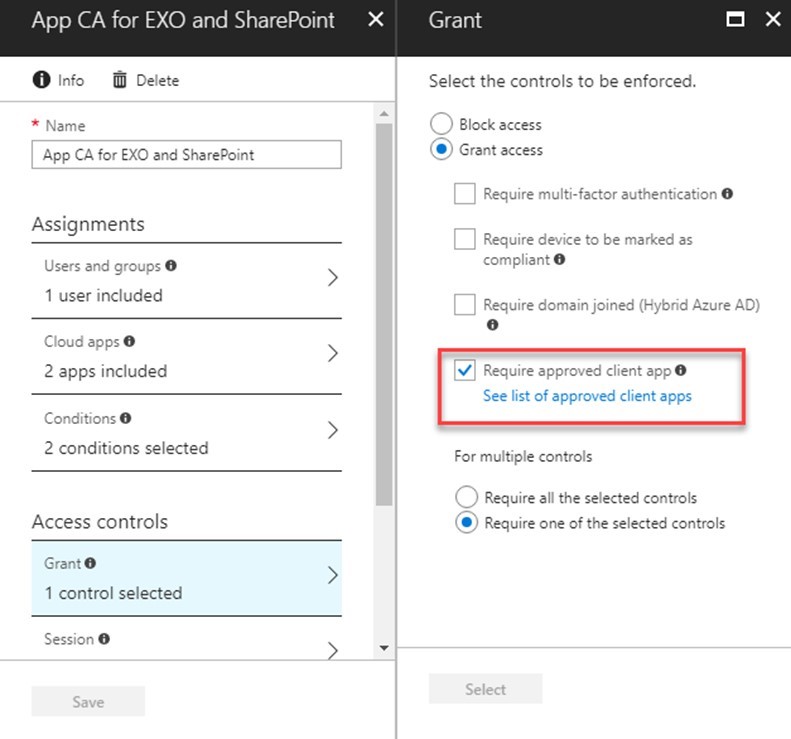This screenshot has height=739, width=791.
Task: Close the App CA for EXO and SharePoint blade
Action: click(376, 20)
